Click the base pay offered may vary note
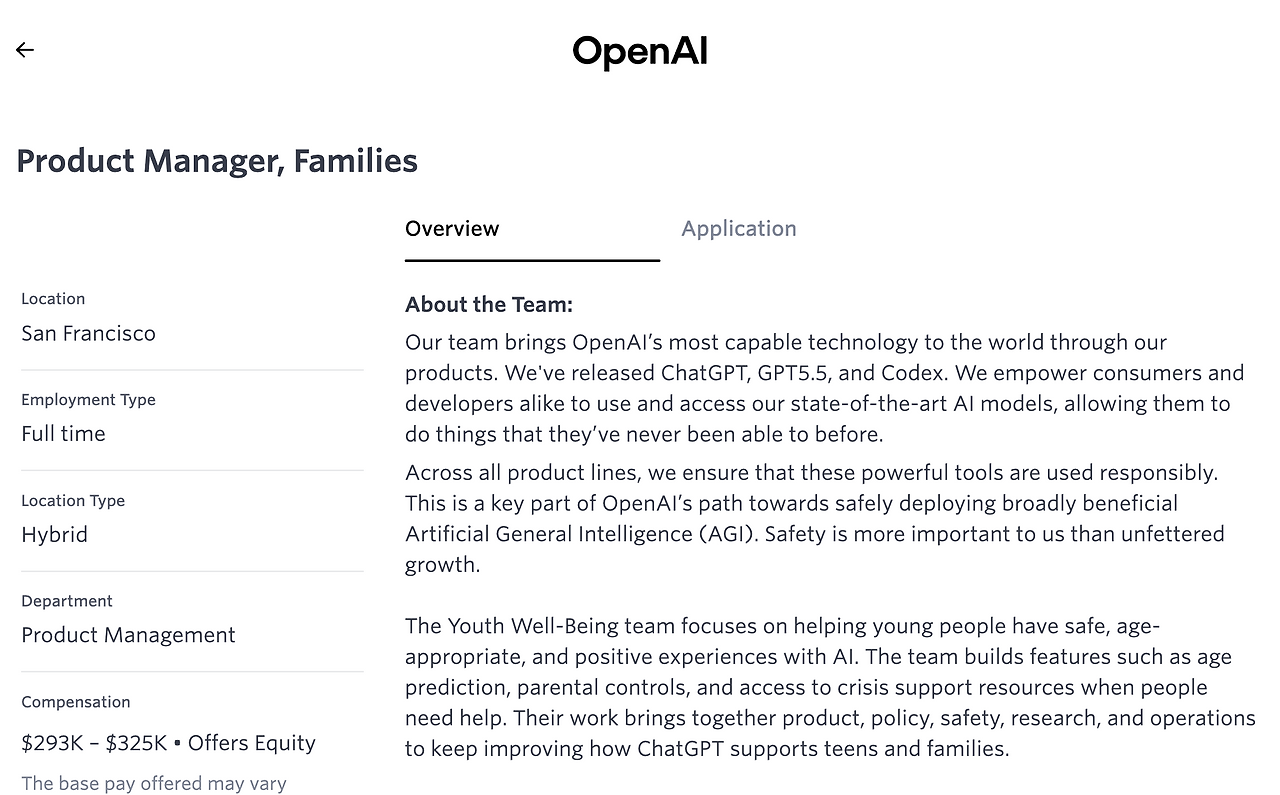Image resolution: width=1280 pixels, height=795 pixels. click(x=154, y=784)
